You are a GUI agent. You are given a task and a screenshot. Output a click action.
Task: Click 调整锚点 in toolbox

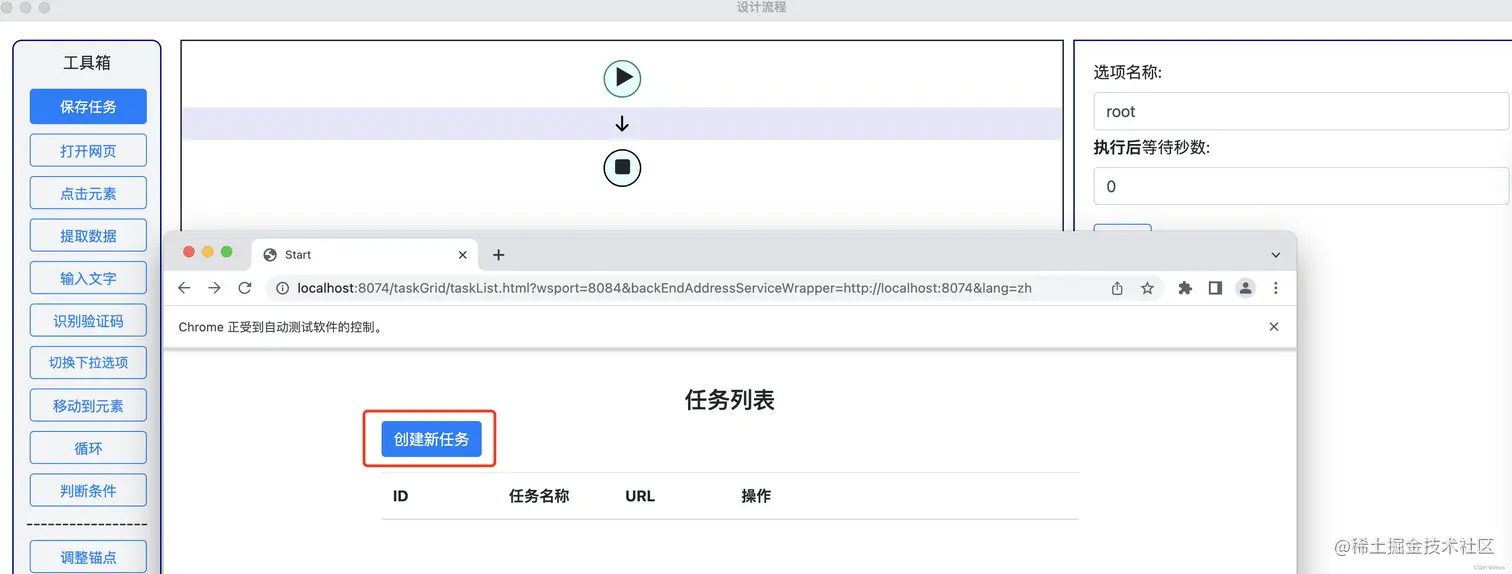pos(88,557)
